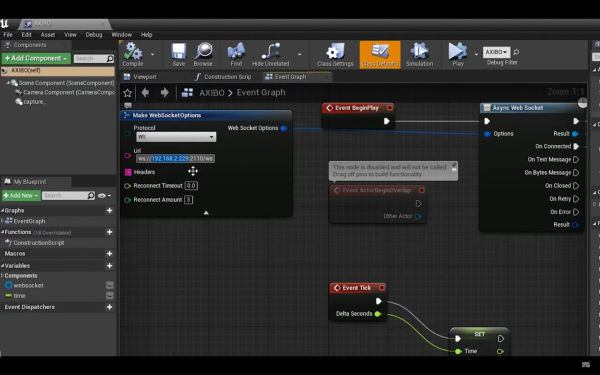Collapse the Functions section
The image size is (600, 375).
coord(2,232)
